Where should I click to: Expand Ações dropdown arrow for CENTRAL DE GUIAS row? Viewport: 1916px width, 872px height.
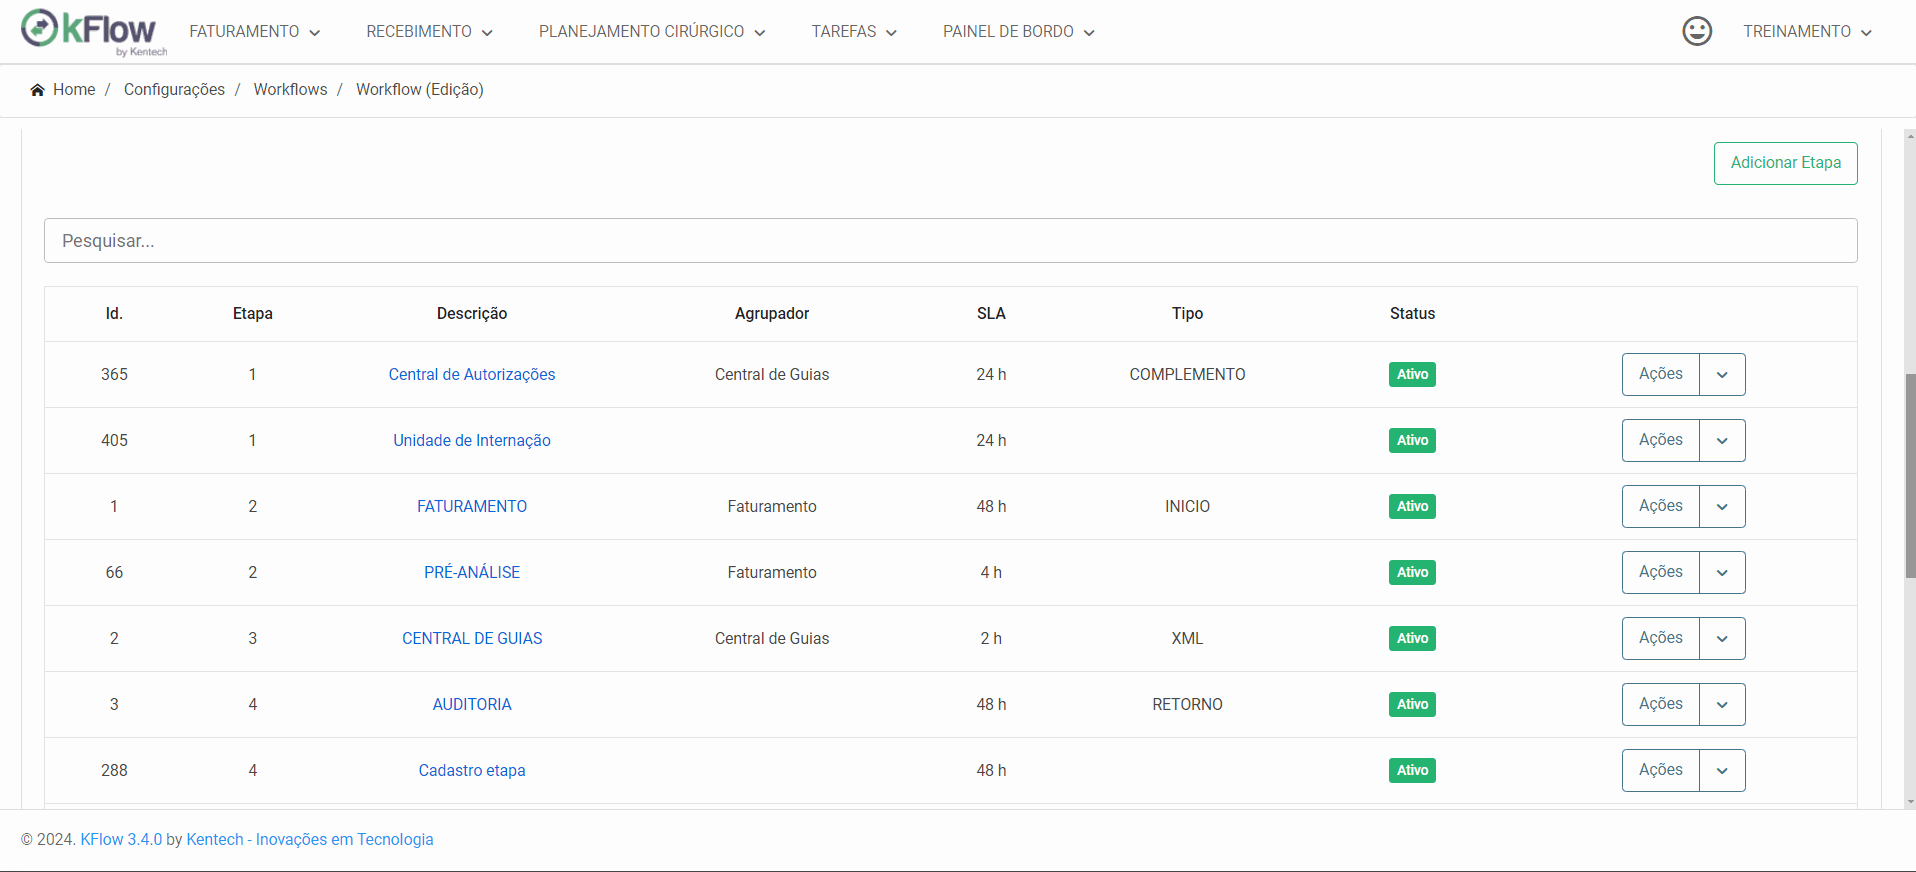[1722, 638]
